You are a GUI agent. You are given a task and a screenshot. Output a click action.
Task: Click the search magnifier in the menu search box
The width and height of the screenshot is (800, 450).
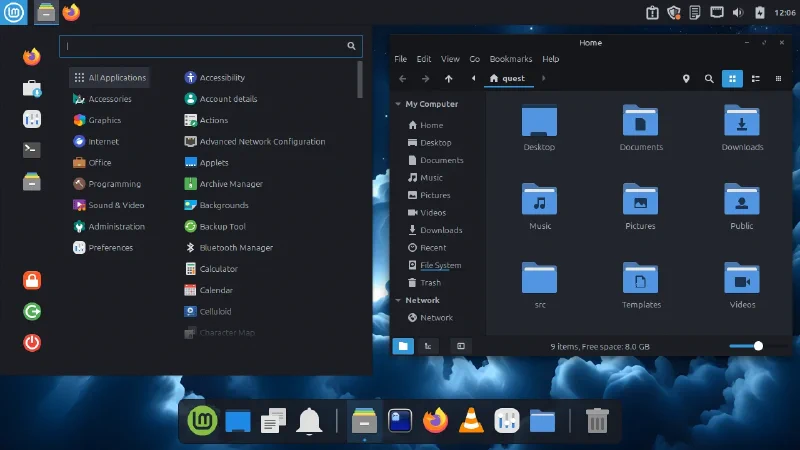[x=351, y=46]
